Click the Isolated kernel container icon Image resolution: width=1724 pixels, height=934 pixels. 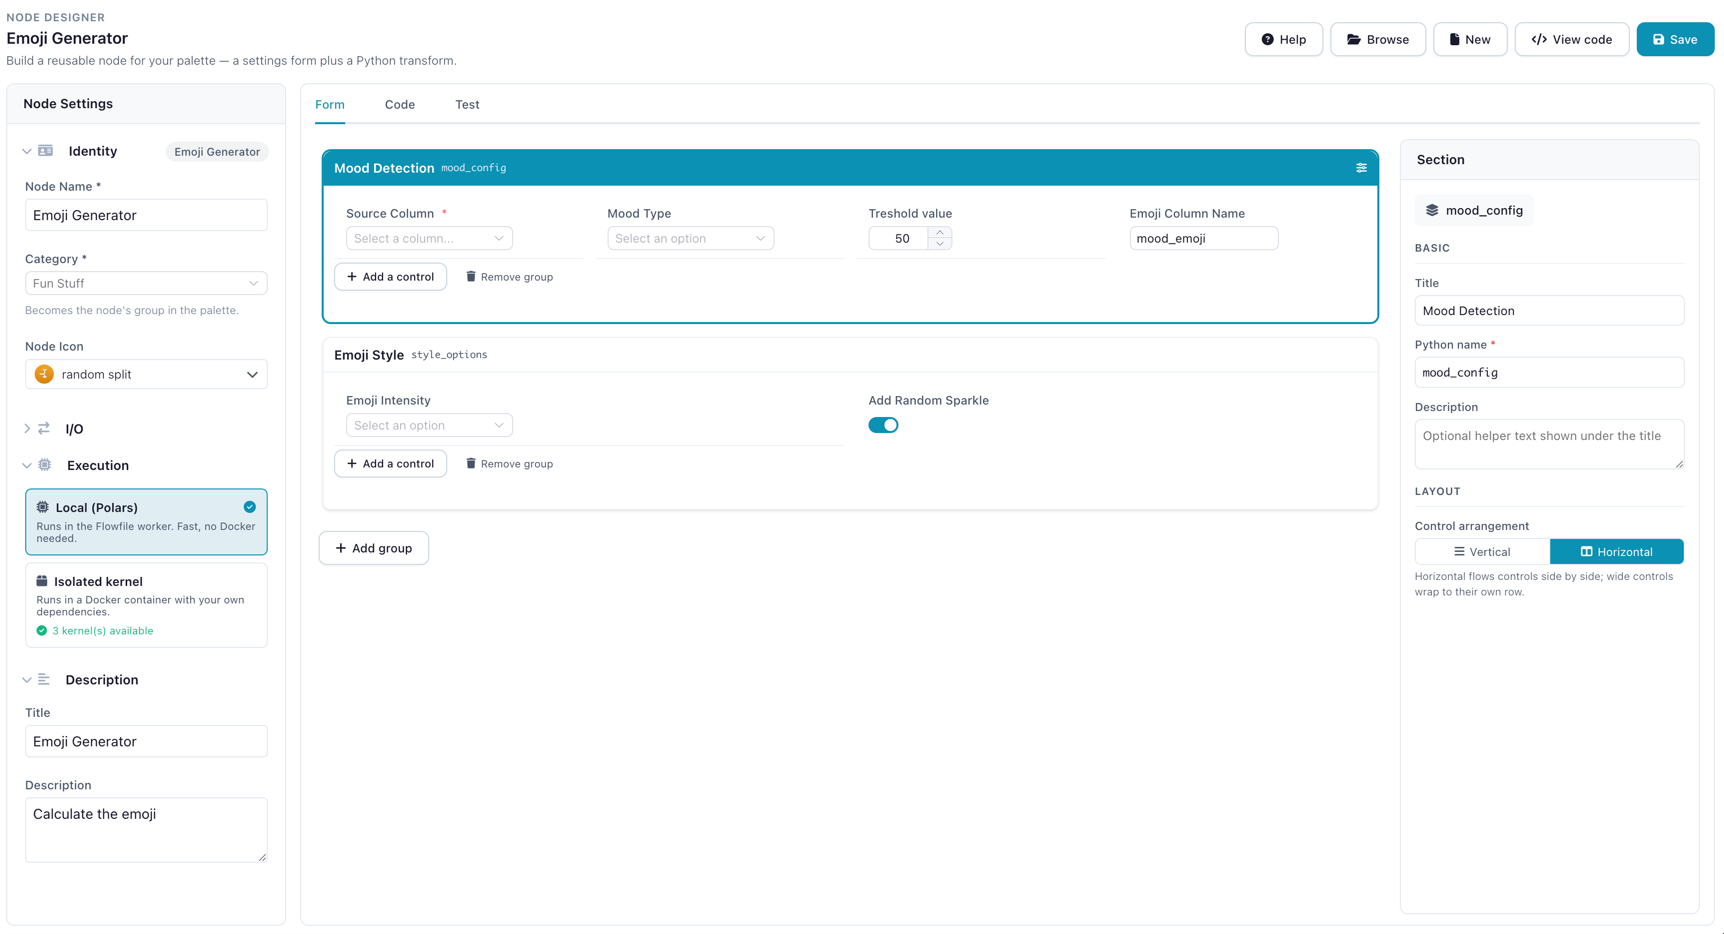click(x=42, y=581)
